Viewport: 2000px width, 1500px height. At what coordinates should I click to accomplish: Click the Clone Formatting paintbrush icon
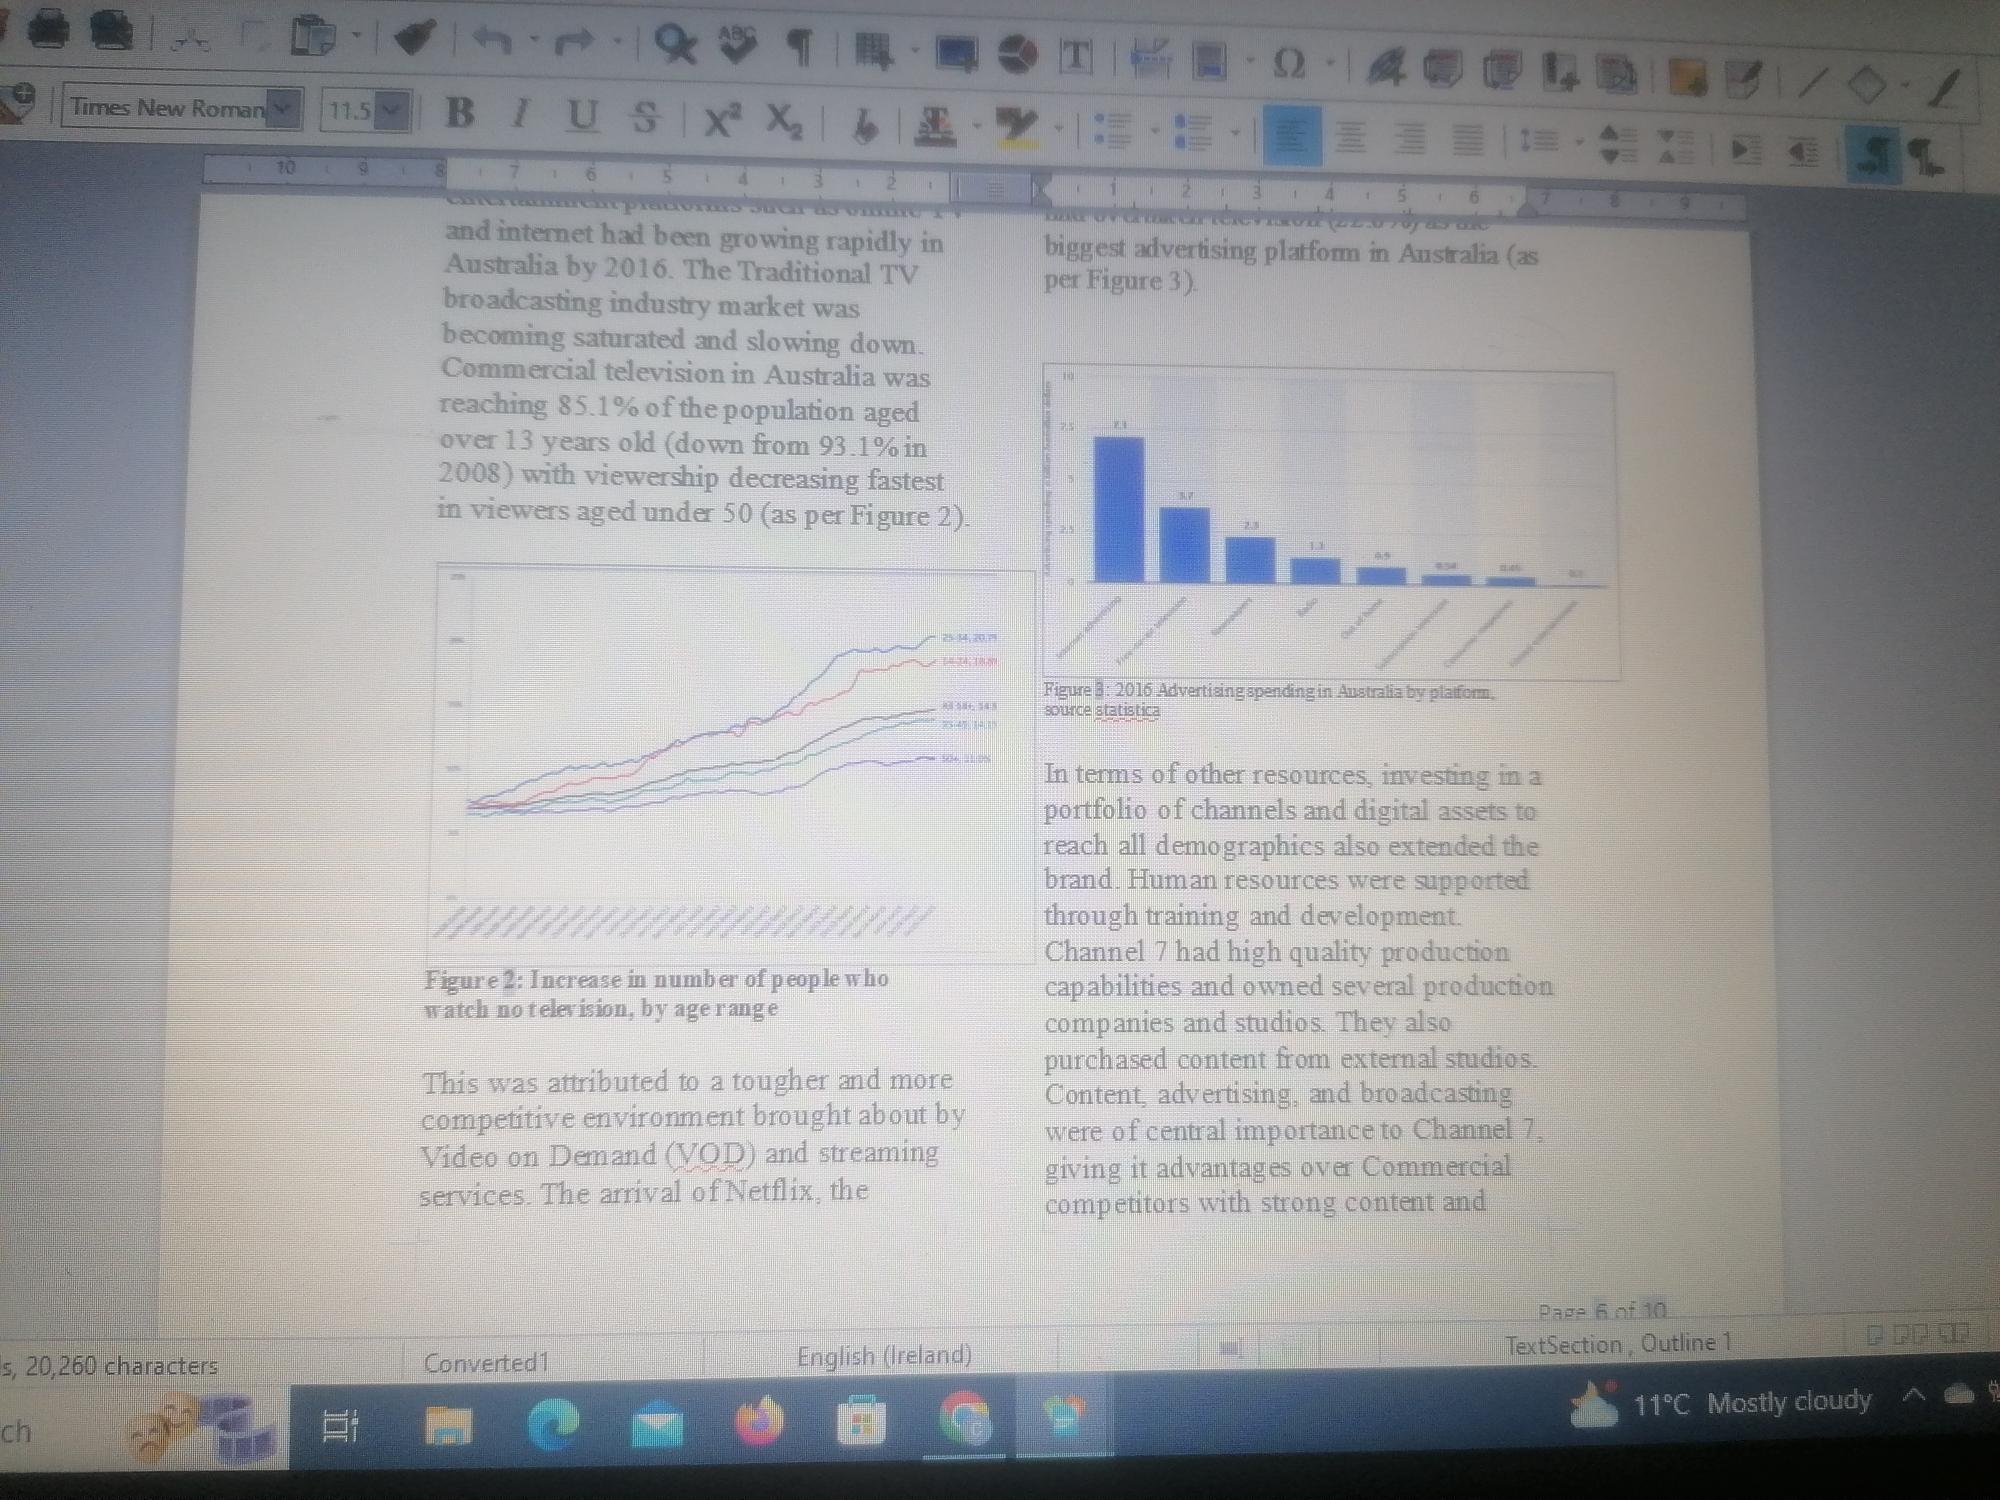pos(414,38)
